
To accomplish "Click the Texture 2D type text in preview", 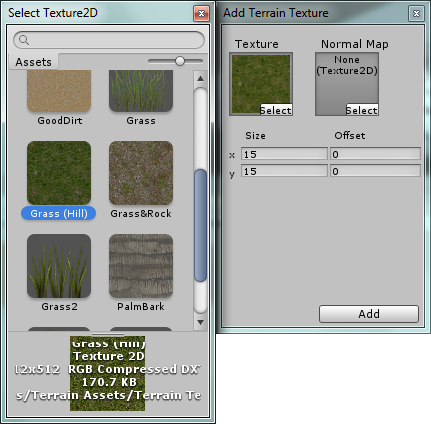I will coord(109,356).
